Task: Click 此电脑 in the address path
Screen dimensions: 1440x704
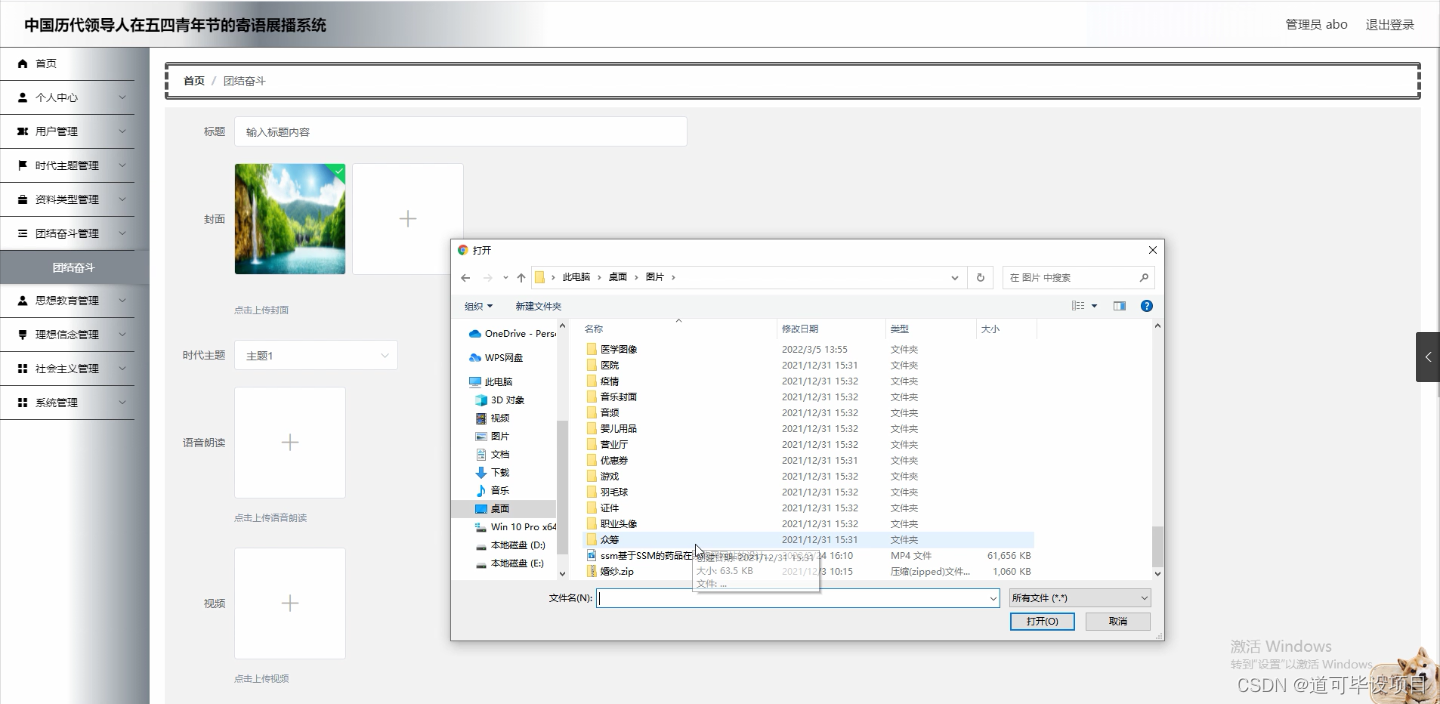Action: click(576, 277)
